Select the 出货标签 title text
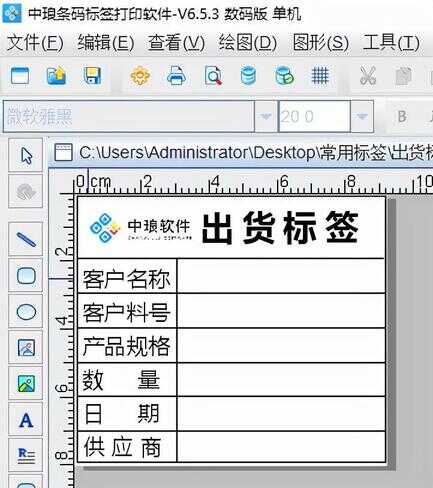Screen dimensions: 433x488 pos(280,228)
